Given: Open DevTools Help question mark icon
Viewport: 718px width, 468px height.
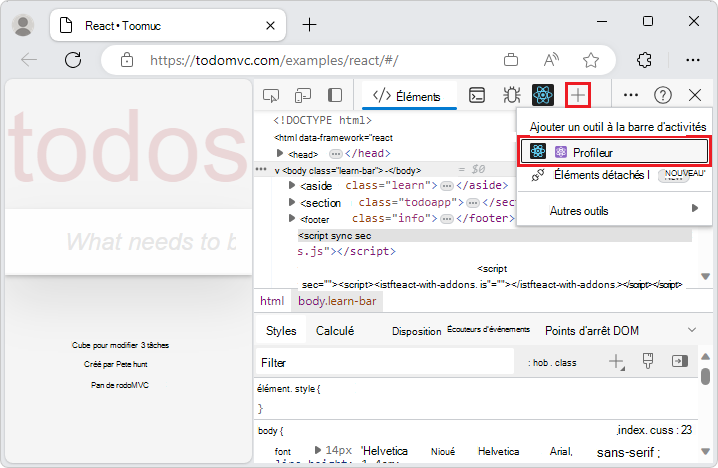Looking at the screenshot, I should point(663,95).
